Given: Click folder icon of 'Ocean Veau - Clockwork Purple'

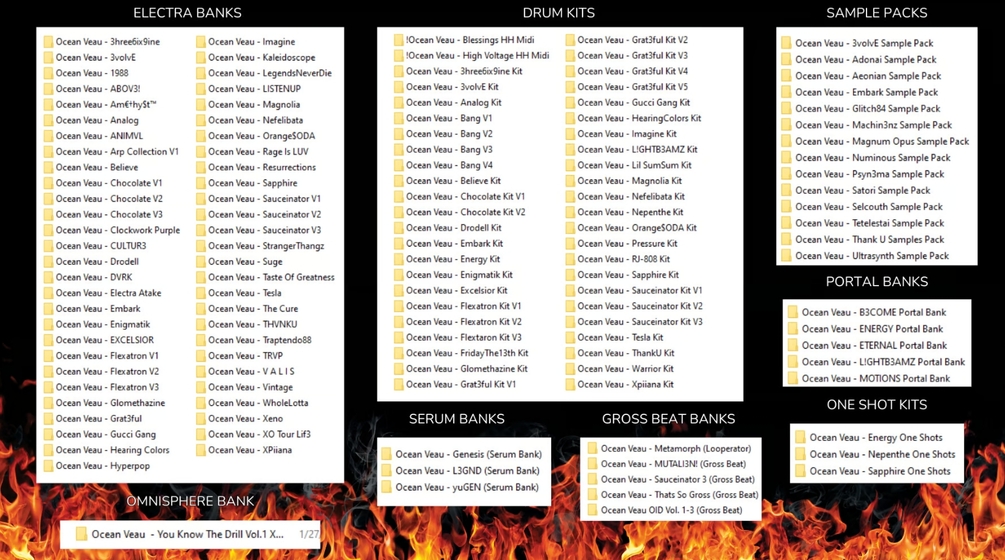Looking at the screenshot, I should [48, 230].
